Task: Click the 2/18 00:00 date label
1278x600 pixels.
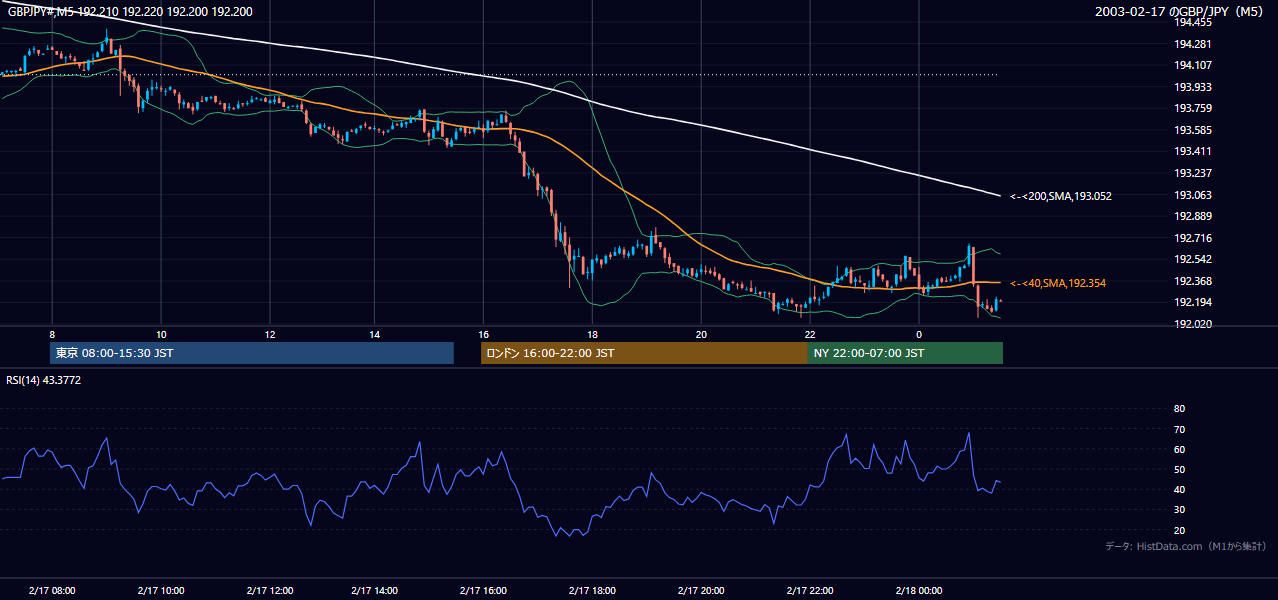Action: 918,590
